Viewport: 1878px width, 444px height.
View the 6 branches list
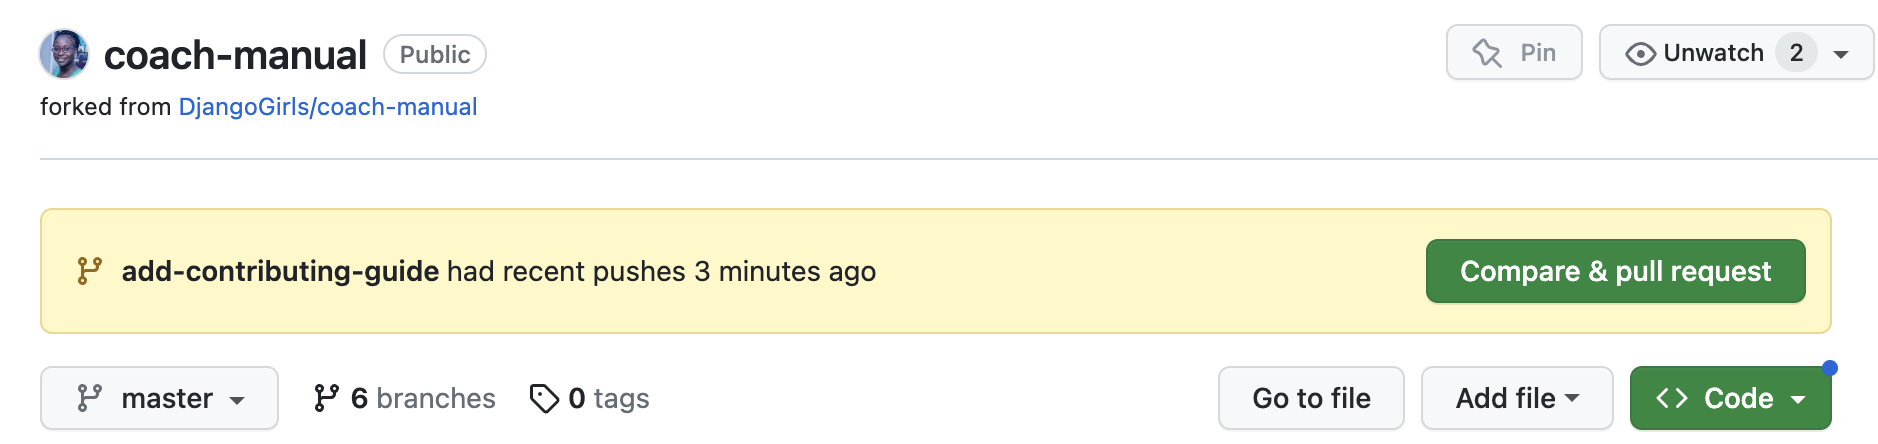coord(404,398)
